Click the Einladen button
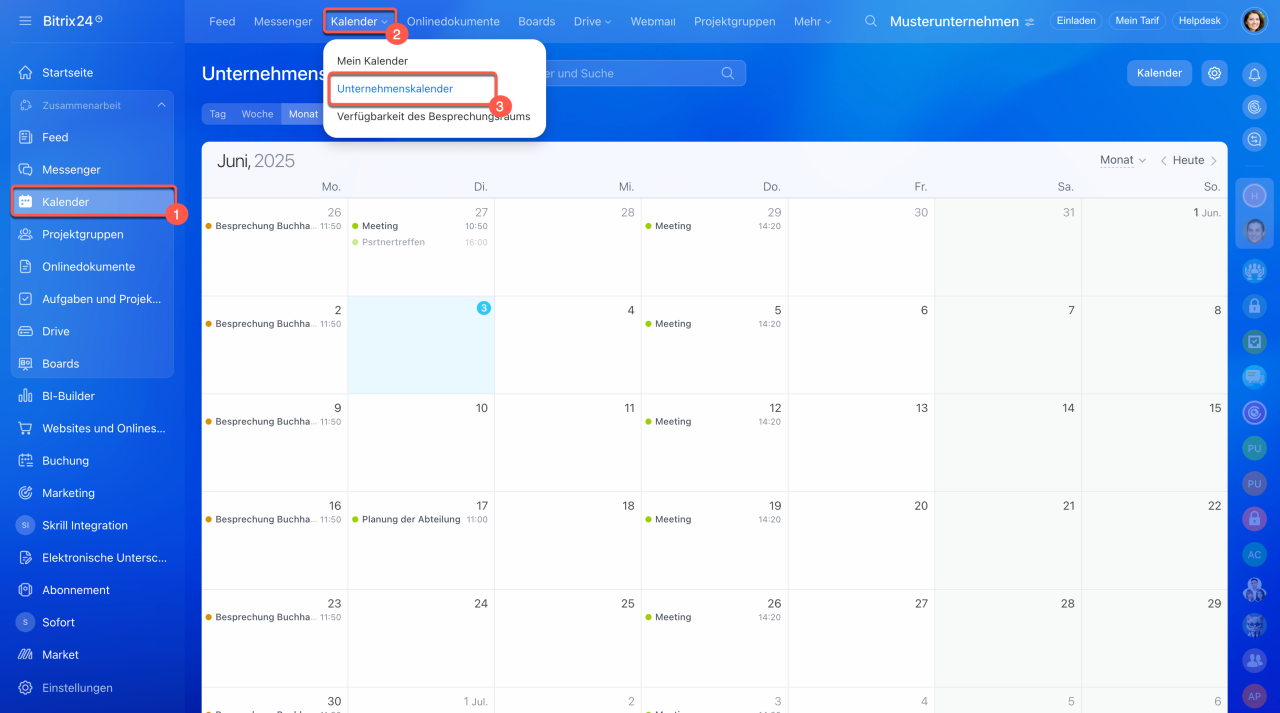The width and height of the screenshot is (1280, 713). coord(1076,21)
